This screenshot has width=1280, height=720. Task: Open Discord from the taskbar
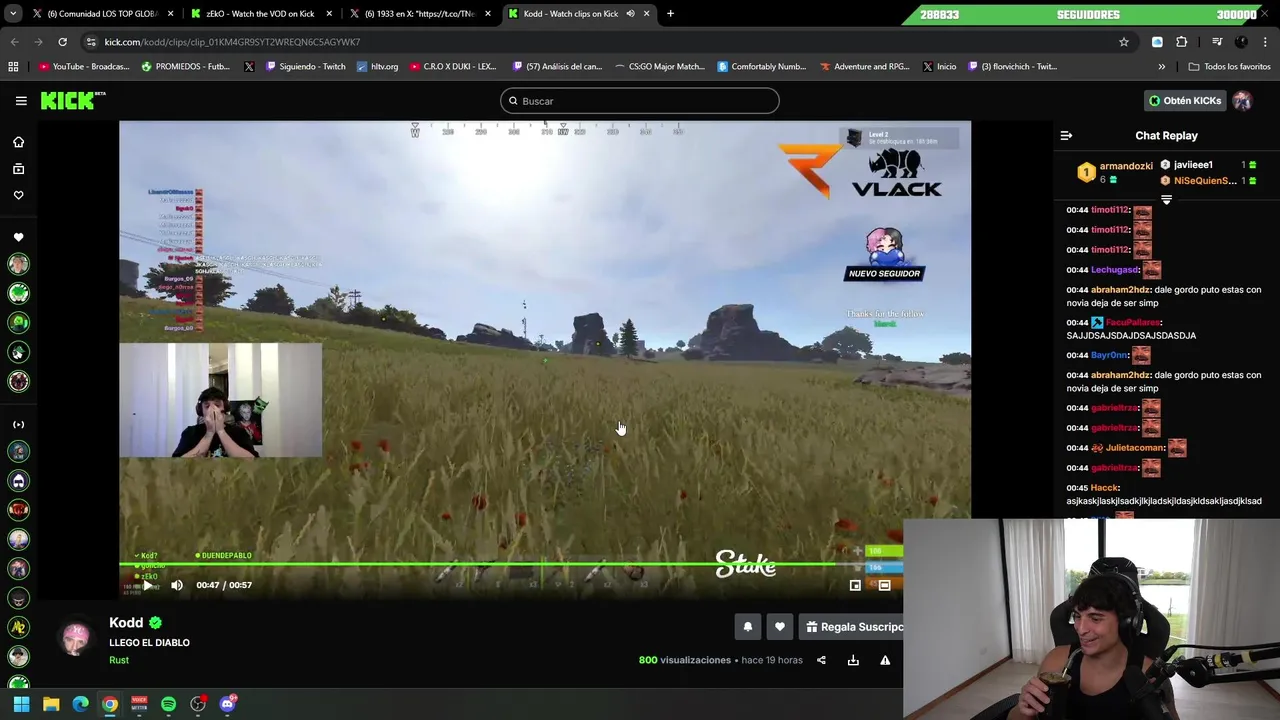click(x=227, y=704)
